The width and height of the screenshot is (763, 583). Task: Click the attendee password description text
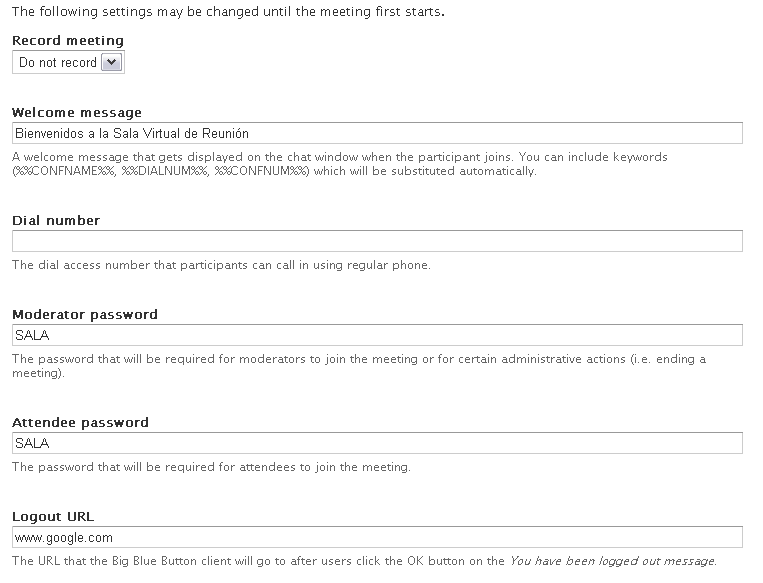pos(211,467)
